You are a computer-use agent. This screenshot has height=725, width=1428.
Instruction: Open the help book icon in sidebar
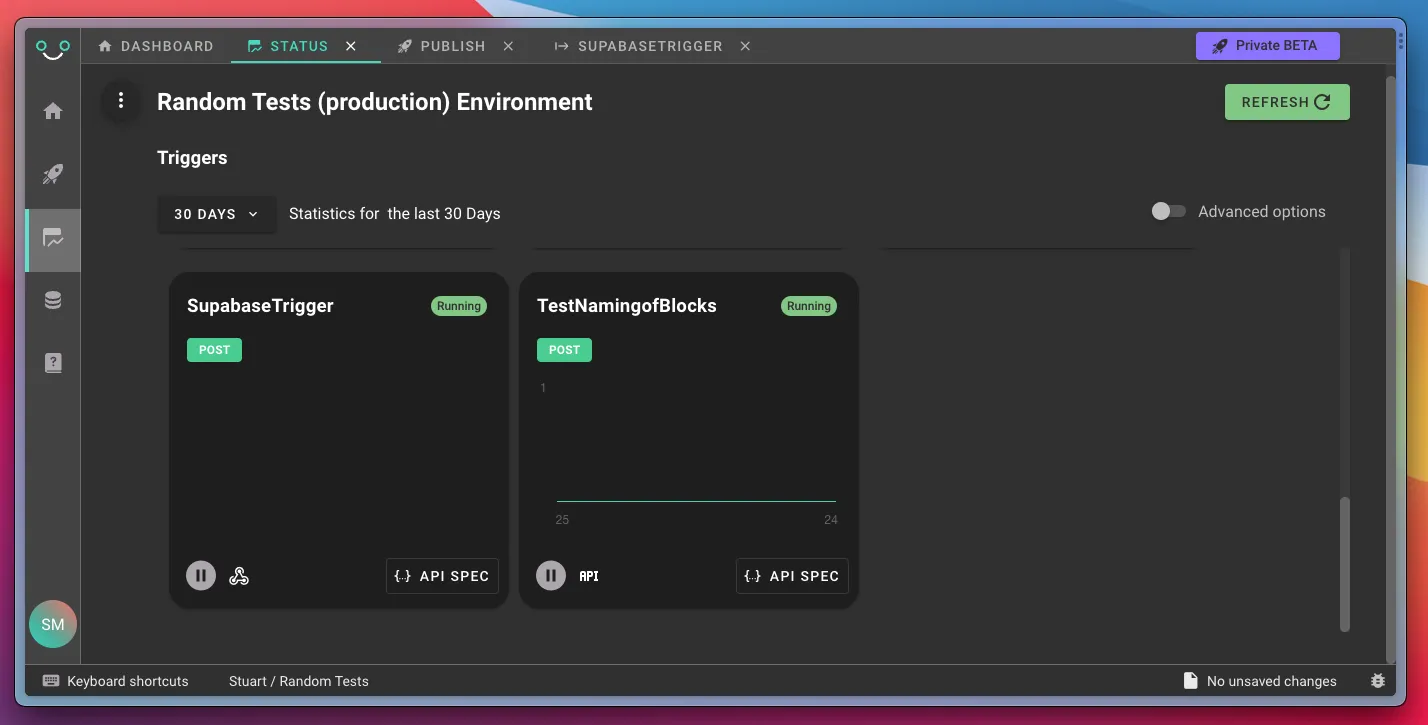pos(53,363)
